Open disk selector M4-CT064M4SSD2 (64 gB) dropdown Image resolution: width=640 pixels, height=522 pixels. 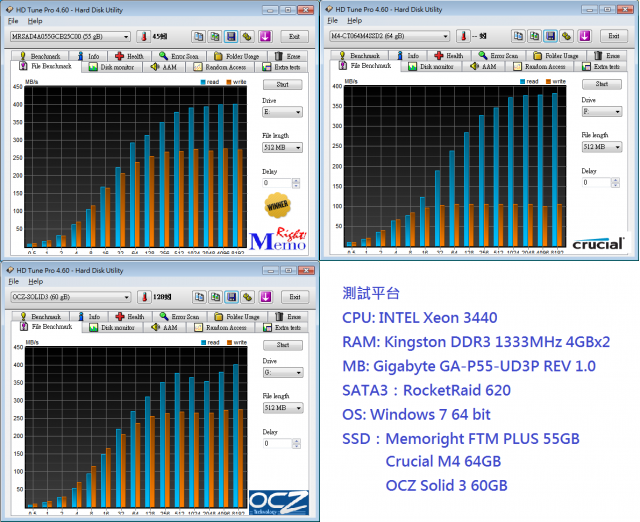tap(390, 36)
